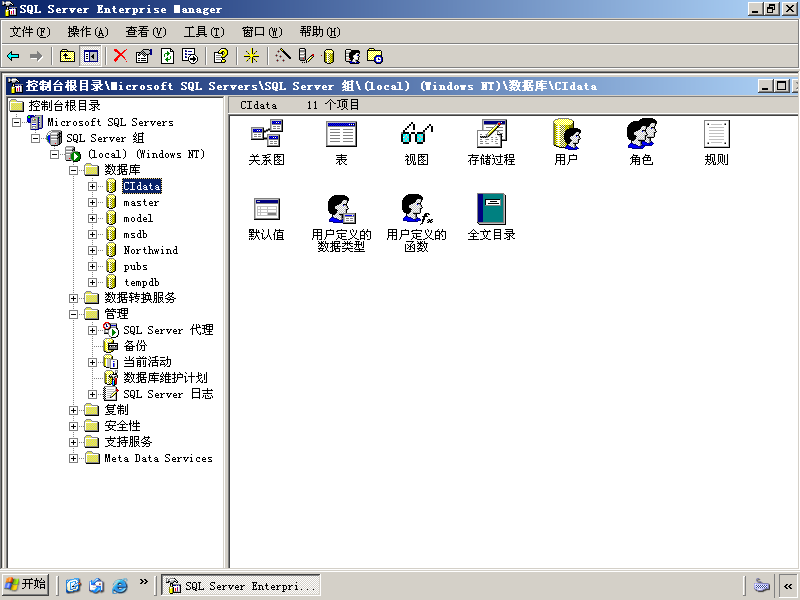Image resolution: width=800 pixels, height=600 pixels.
Task: Expand the 数据转换服务 folder node
Action: (x=73, y=298)
